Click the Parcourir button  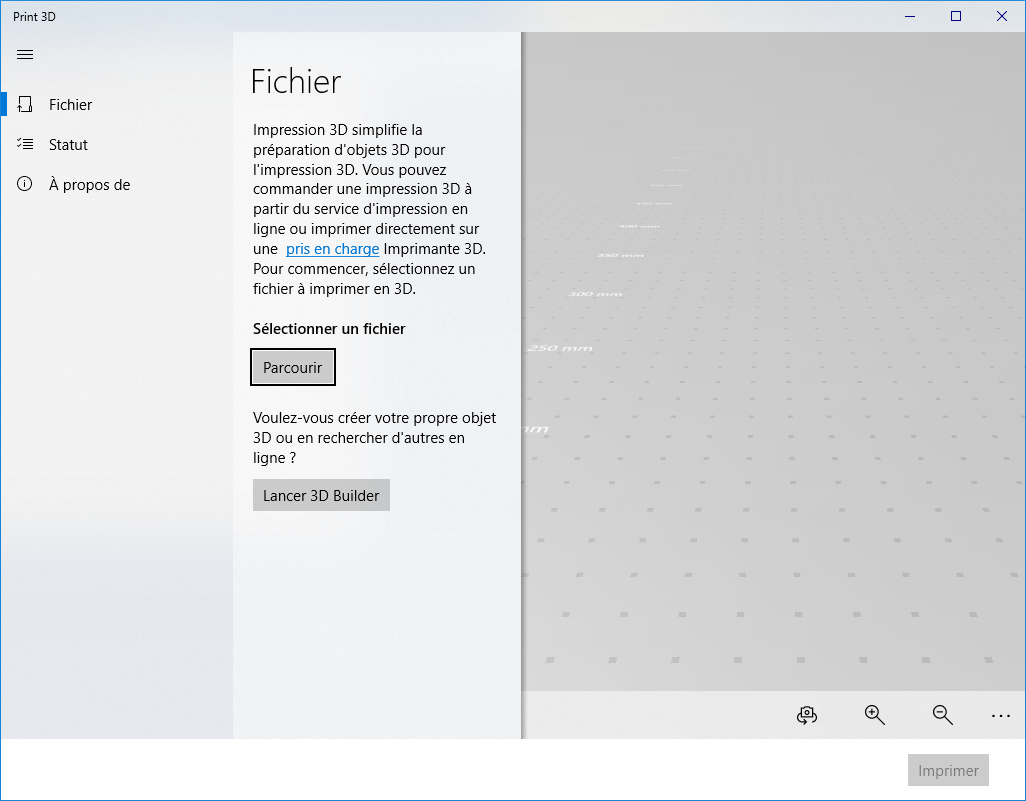[x=292, y=367]
